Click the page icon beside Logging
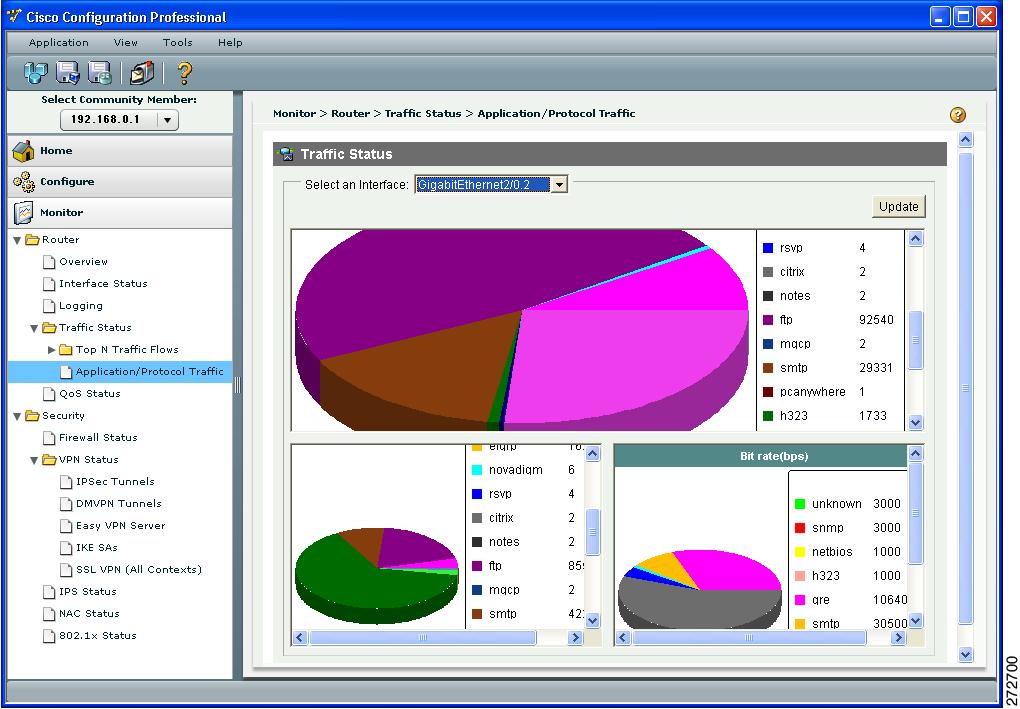This screenshot has width=1020, height=709. pos(49,306)
